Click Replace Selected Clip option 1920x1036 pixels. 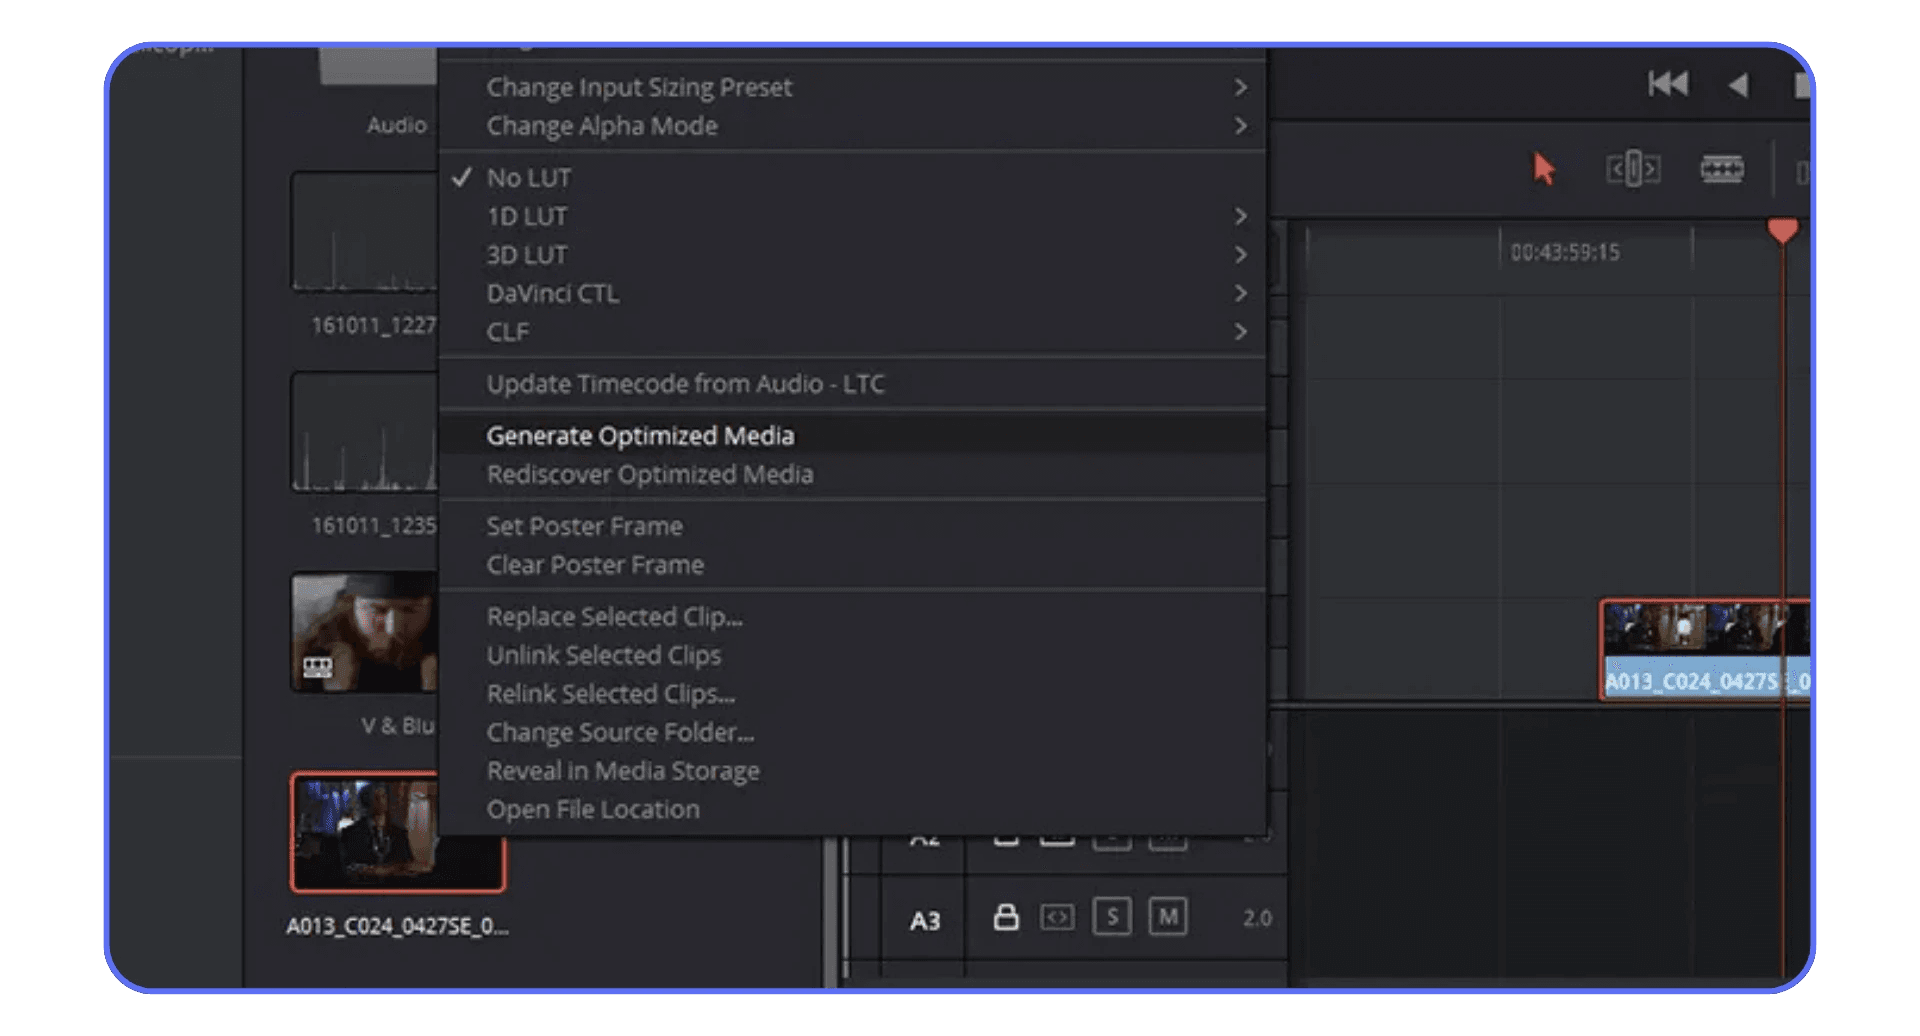(x=615, y=616)
